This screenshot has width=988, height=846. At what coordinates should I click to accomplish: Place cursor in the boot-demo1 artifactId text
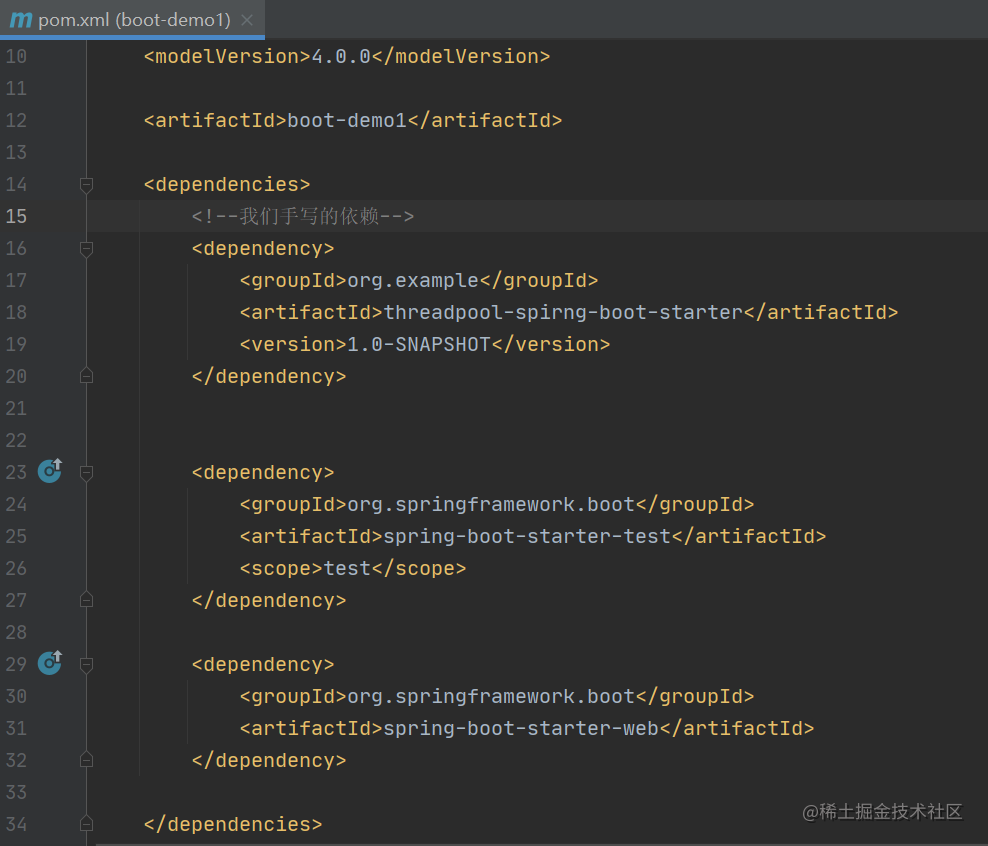pos(345,120)
